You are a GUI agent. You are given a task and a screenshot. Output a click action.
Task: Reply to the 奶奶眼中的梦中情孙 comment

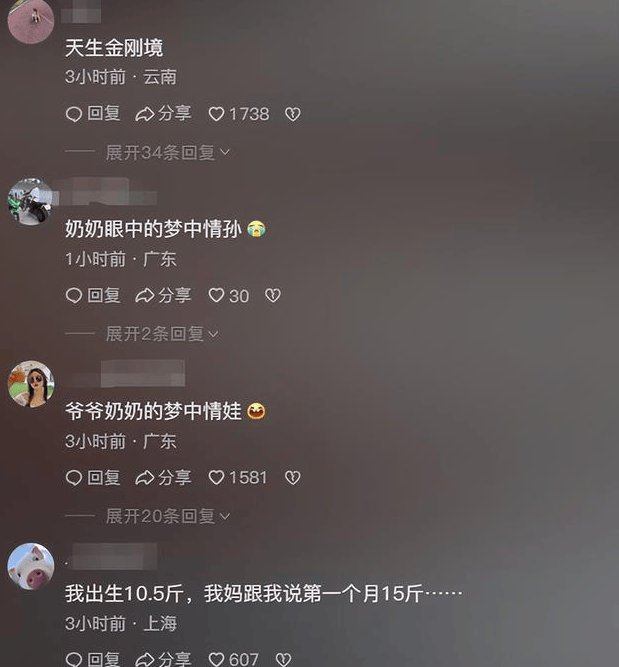tap(93, 296)
